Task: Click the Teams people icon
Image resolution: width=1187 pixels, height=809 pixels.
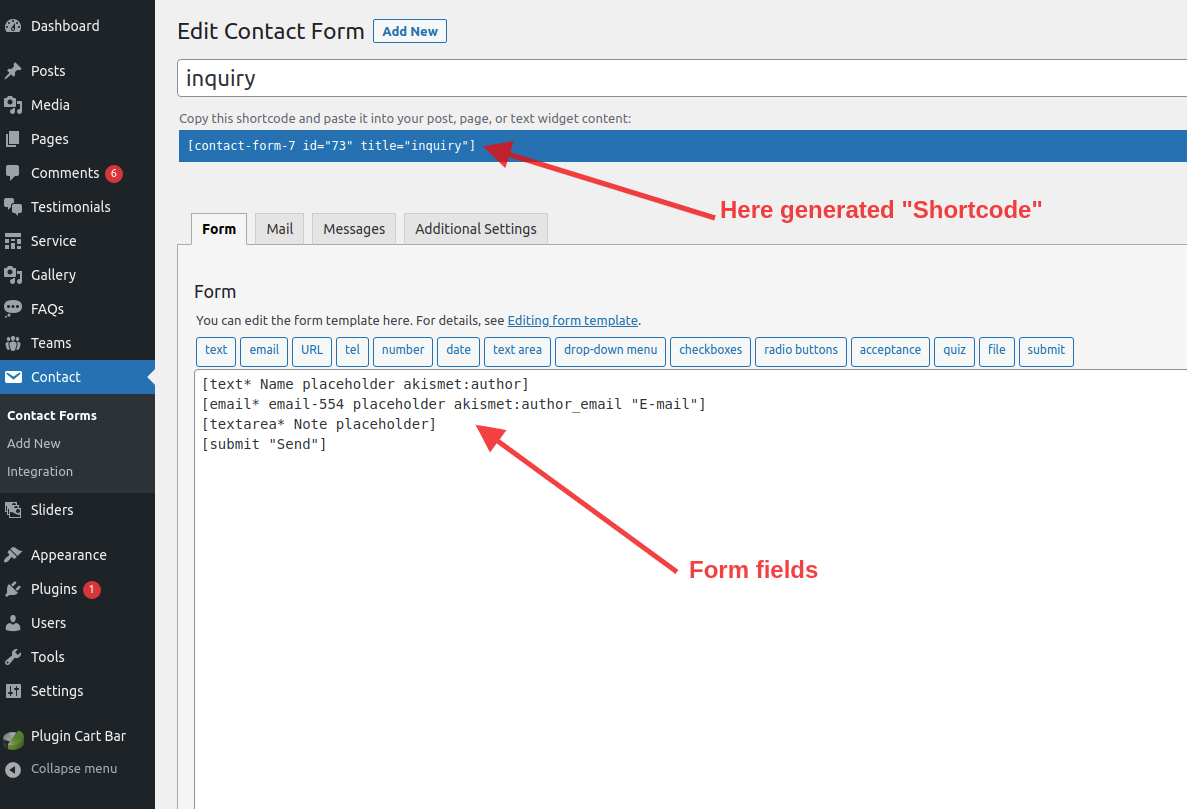Action: pyautogui.click(x=13, y=343)
